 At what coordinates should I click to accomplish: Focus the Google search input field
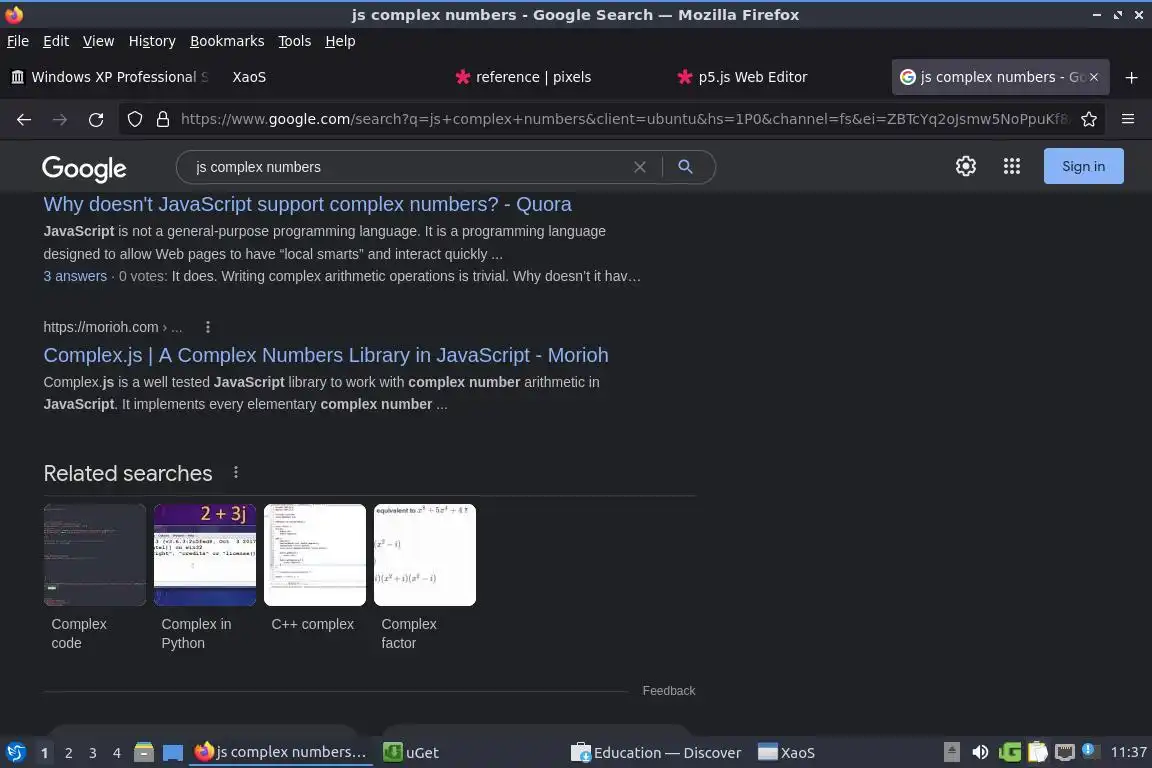click(x=411, y=167)
